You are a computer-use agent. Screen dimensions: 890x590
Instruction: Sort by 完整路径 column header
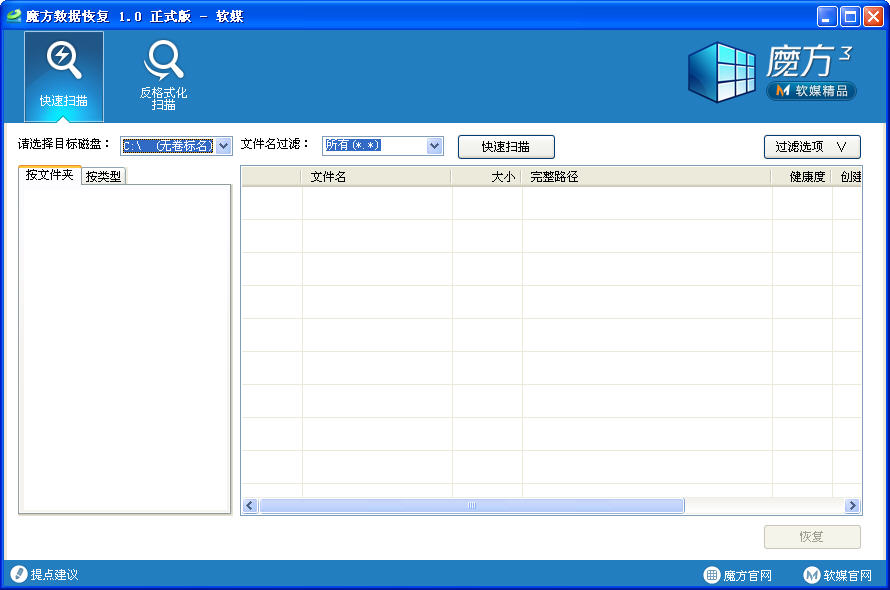pyautogui.click(x=646, y=177)
